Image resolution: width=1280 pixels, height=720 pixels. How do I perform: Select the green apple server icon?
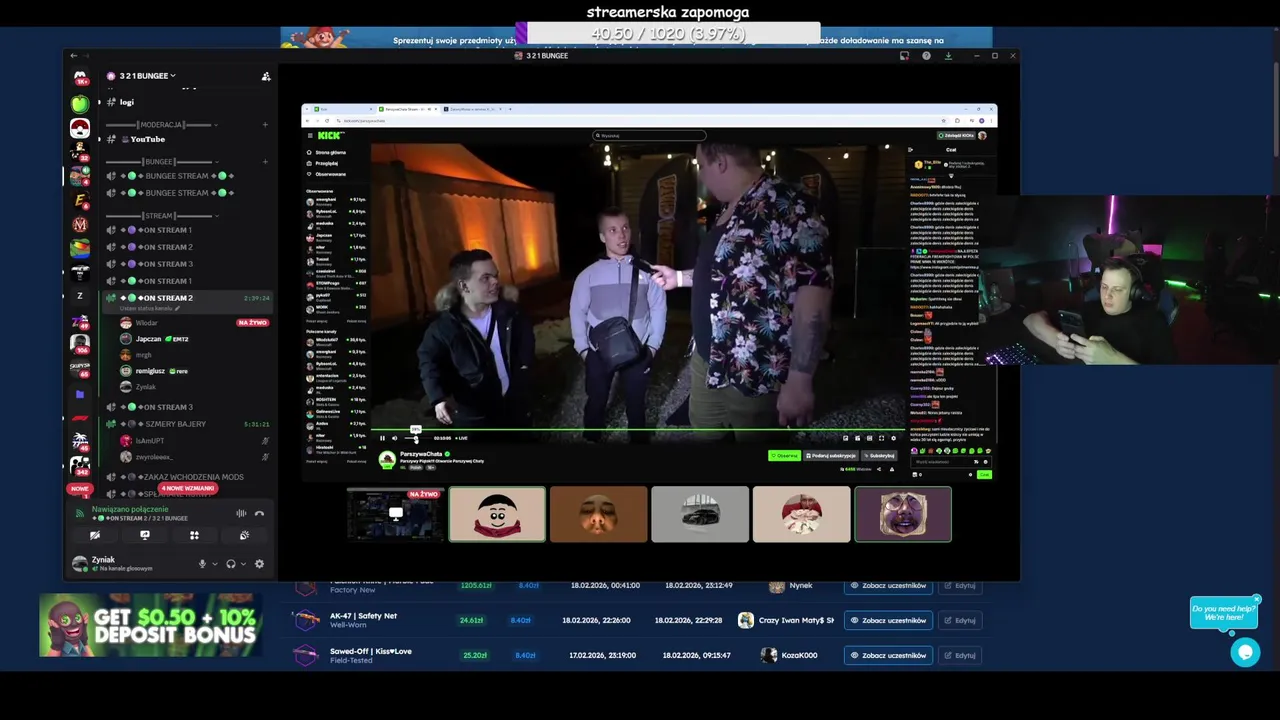[80, 103]
